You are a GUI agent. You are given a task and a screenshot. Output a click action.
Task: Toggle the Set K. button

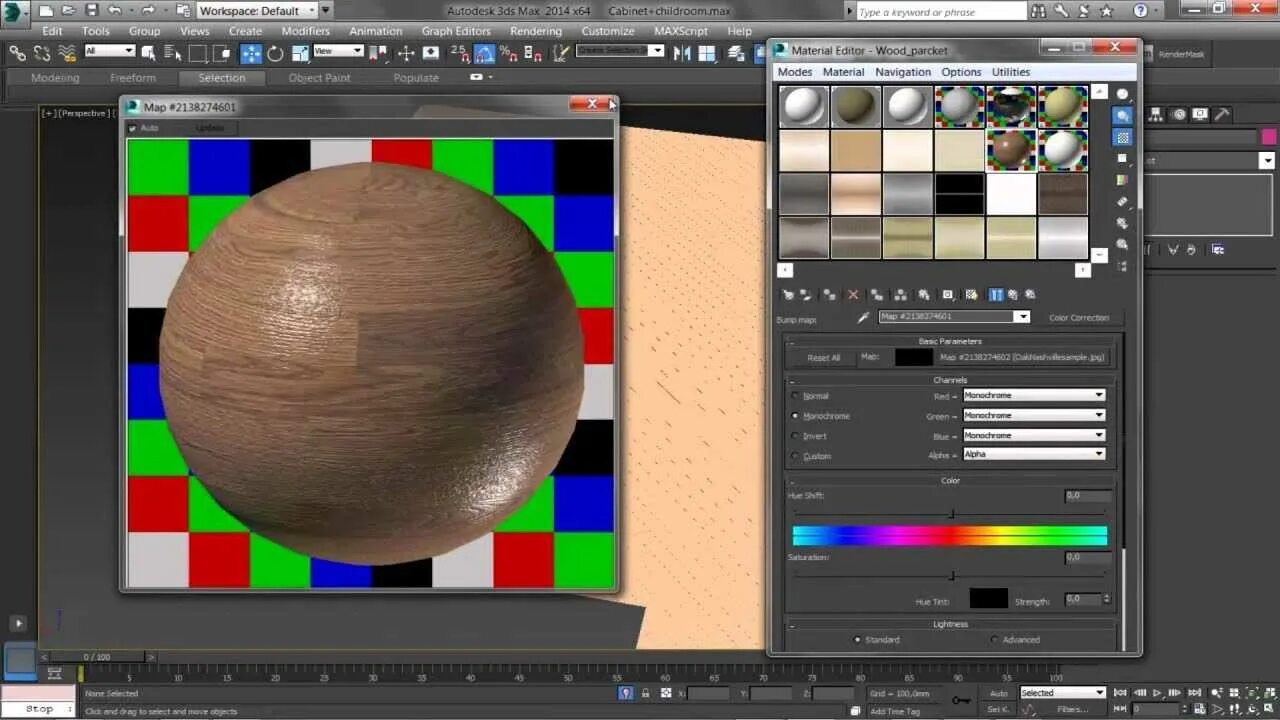pos(998,709)
